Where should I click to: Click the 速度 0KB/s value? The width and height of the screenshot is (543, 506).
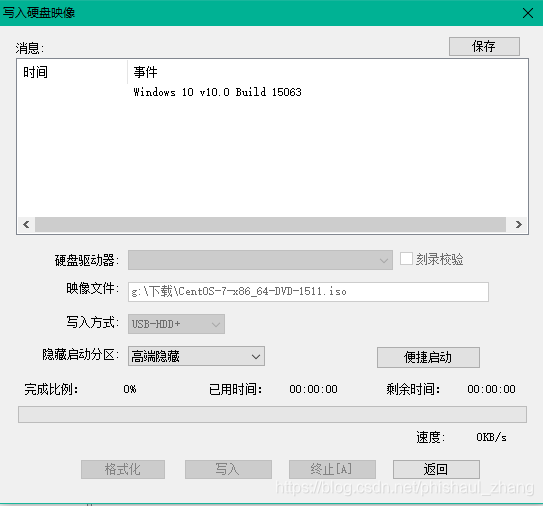point(491,437)
